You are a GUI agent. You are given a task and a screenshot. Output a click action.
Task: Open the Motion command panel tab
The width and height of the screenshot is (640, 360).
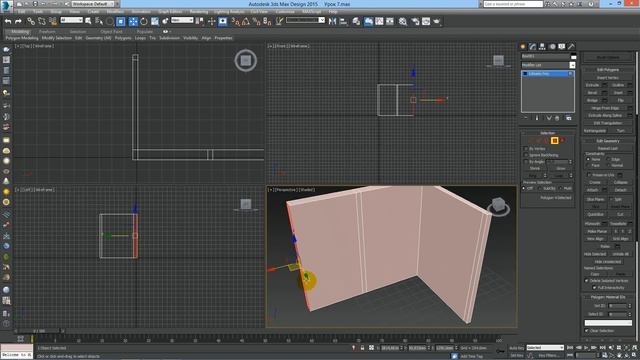[x=552, y=47]
